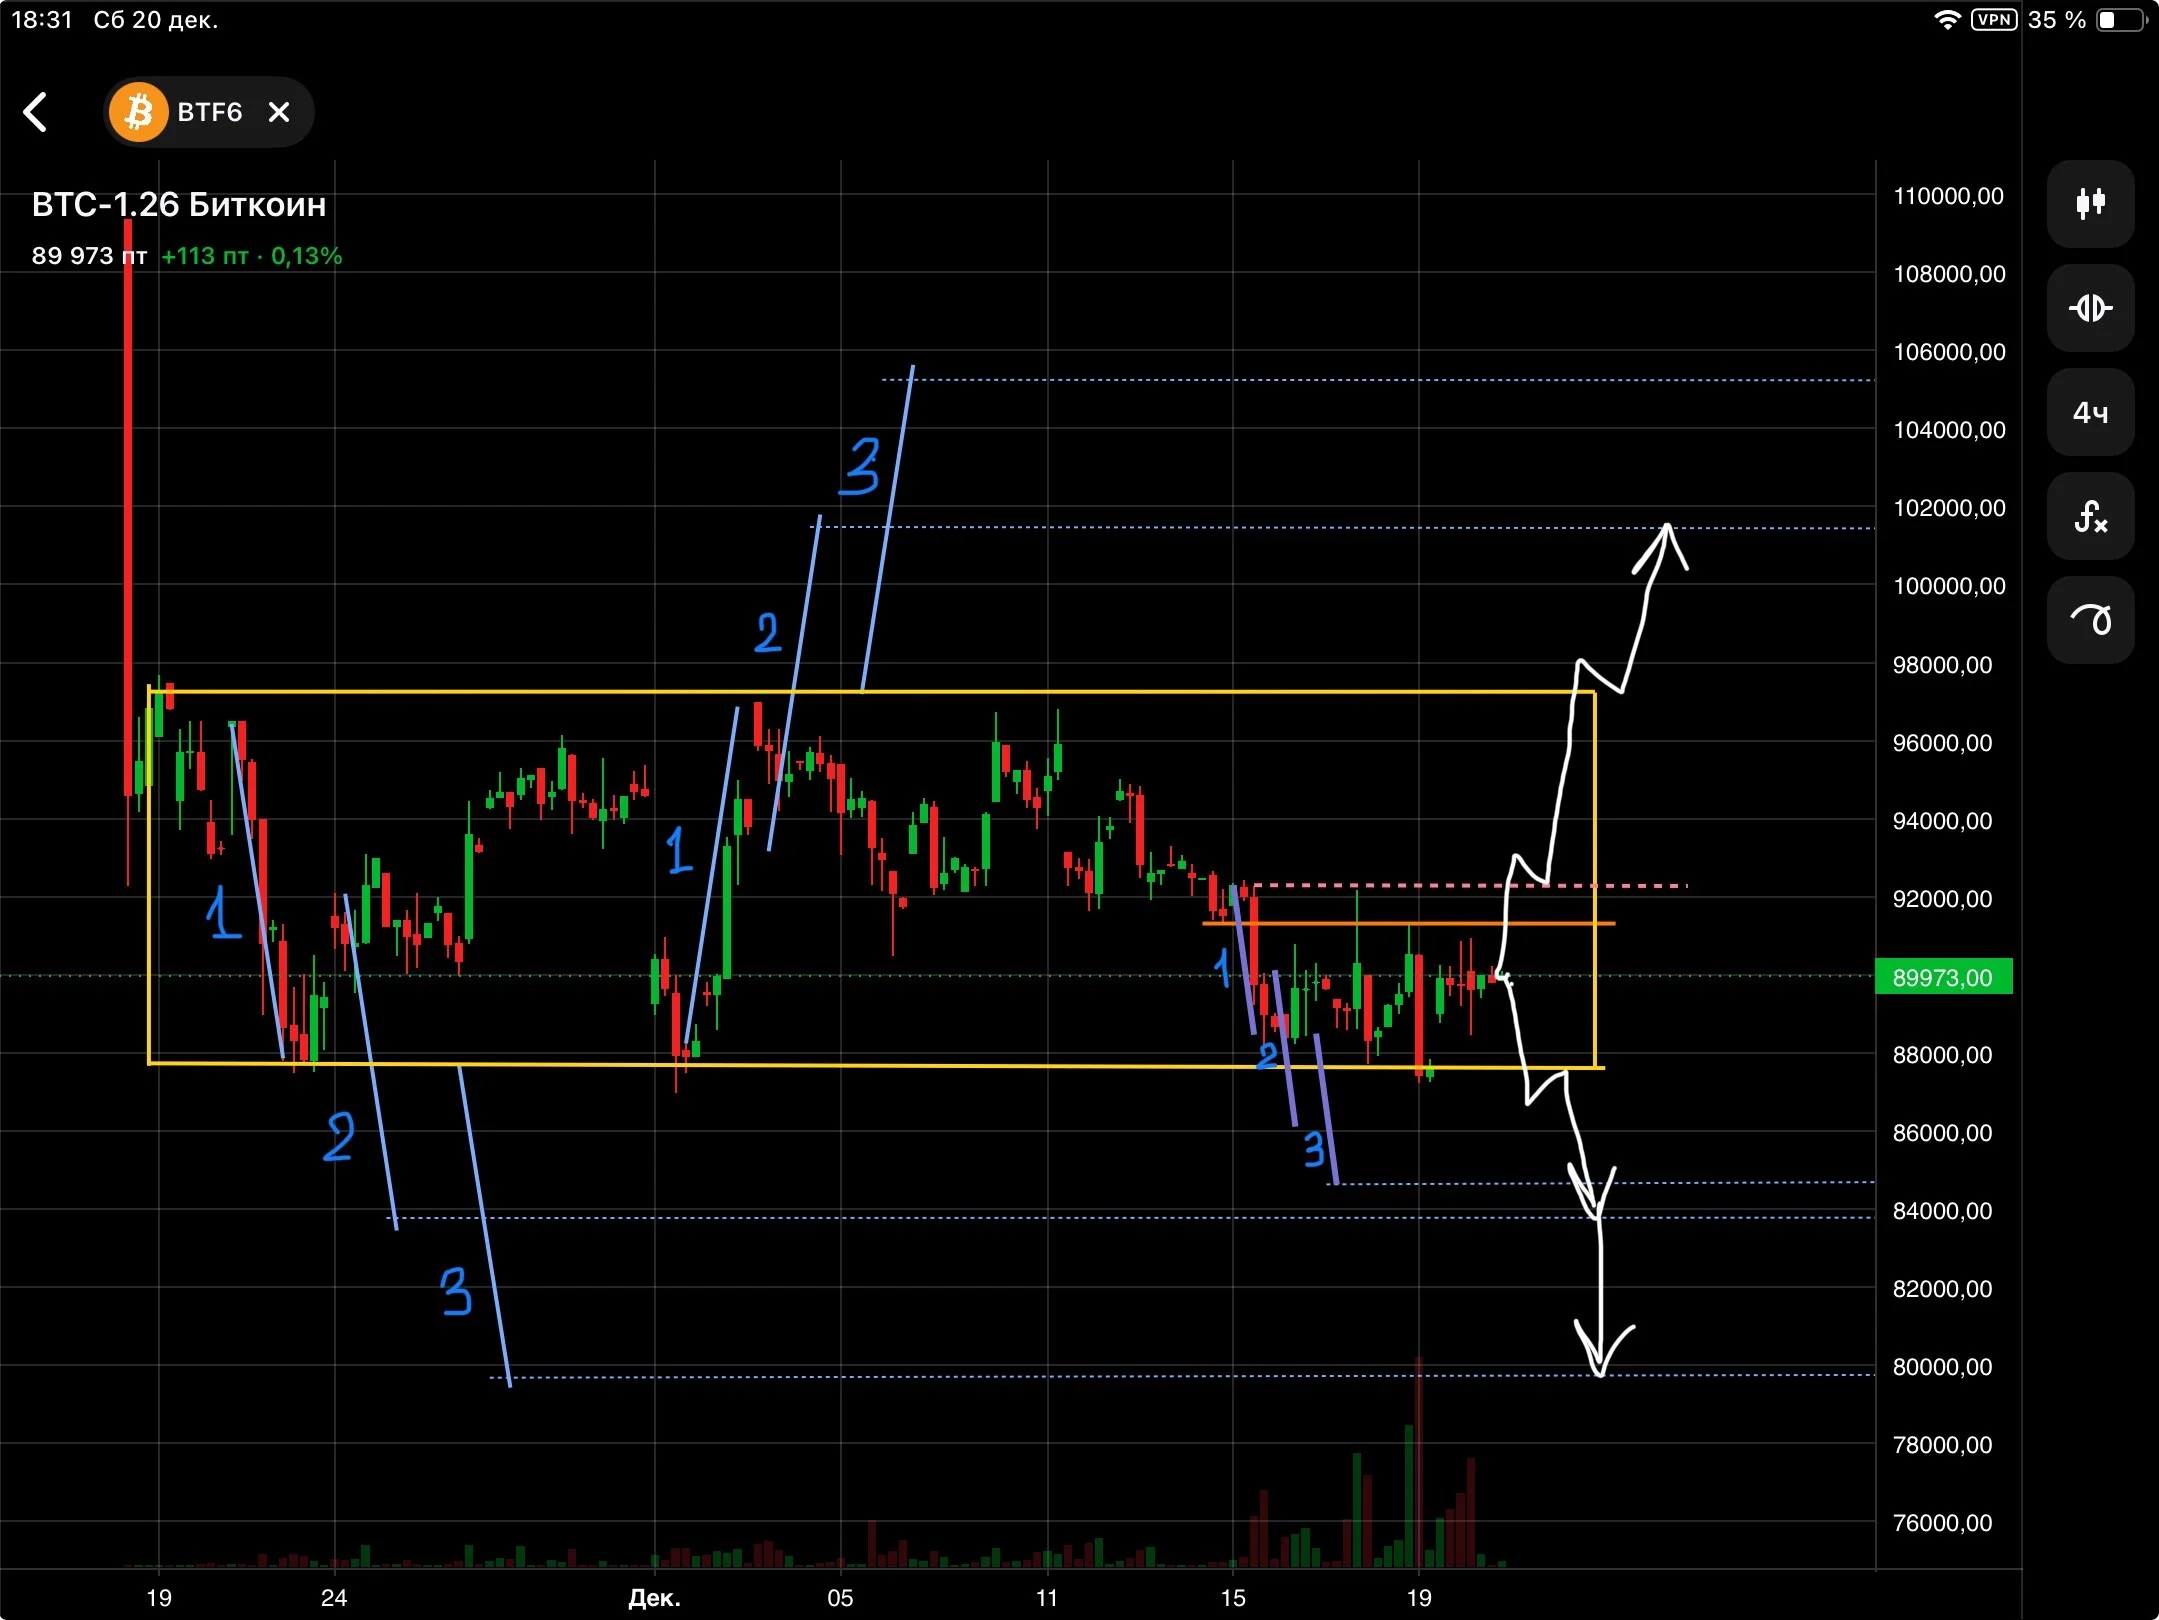Open the BTF6 ticker chip
Screen dimensions: 2159x1620
[x=209, y=112]
